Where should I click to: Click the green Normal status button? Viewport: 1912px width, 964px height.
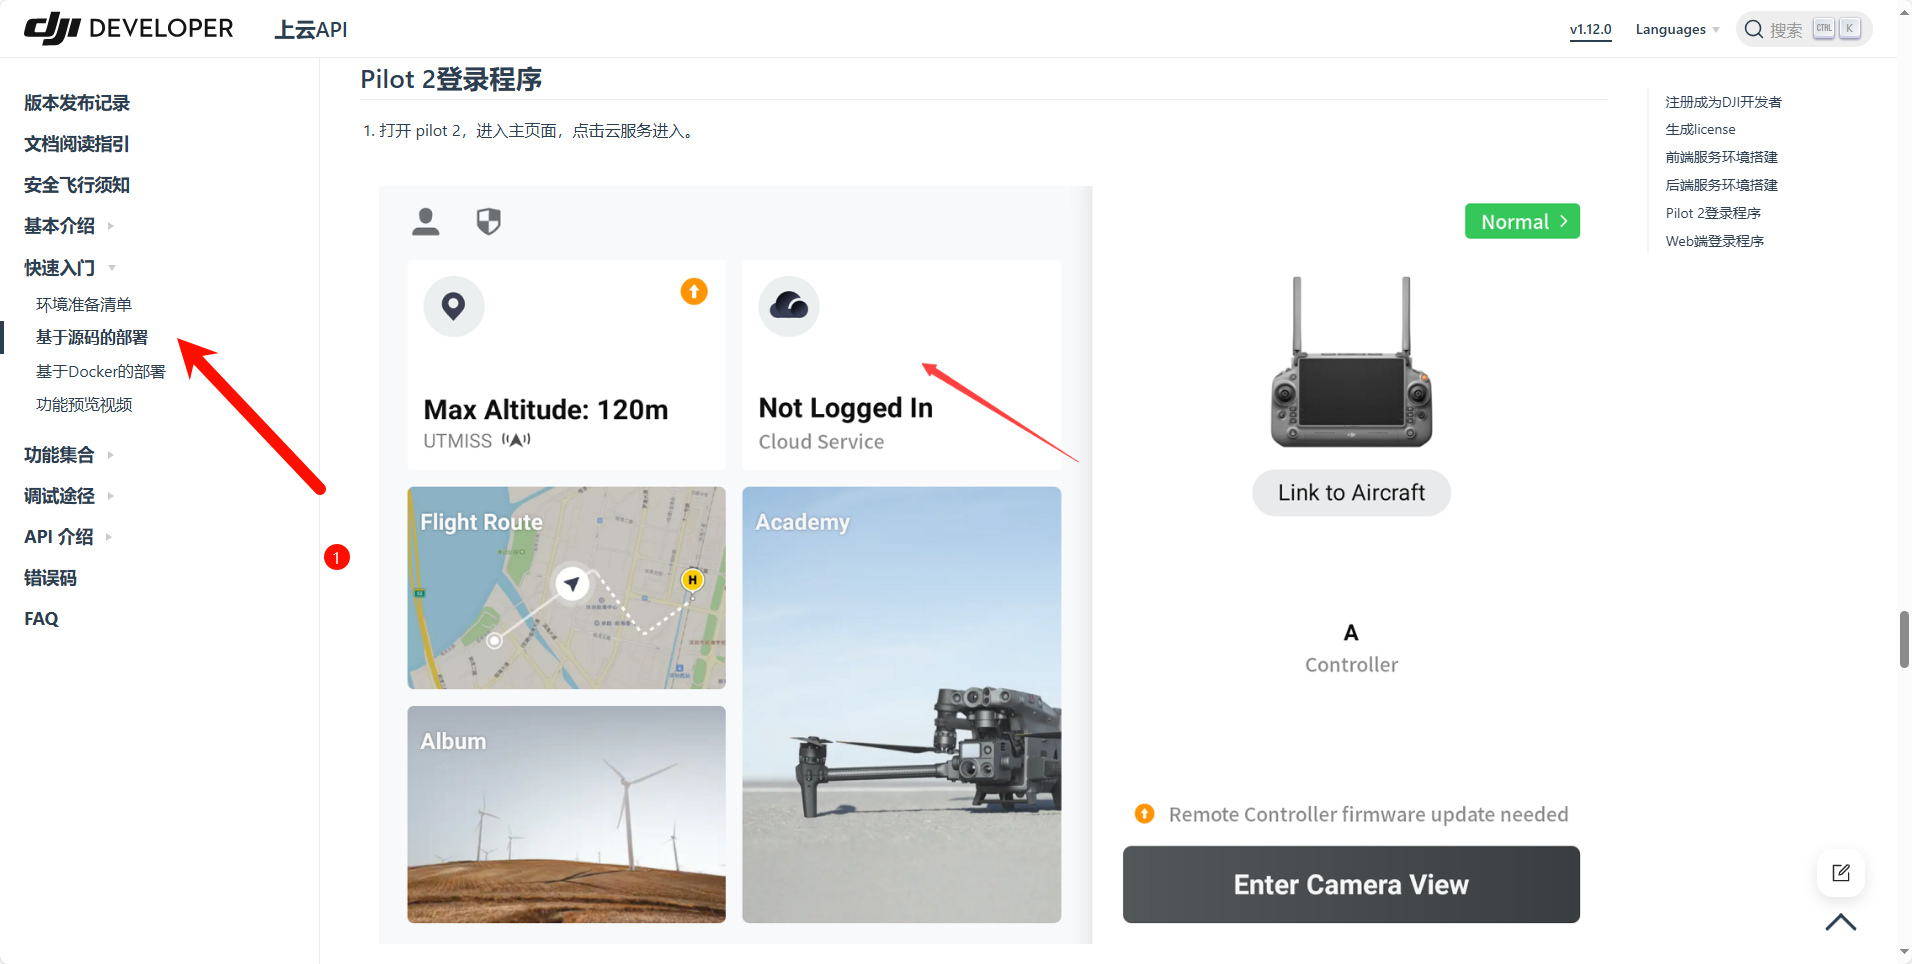1522,222
